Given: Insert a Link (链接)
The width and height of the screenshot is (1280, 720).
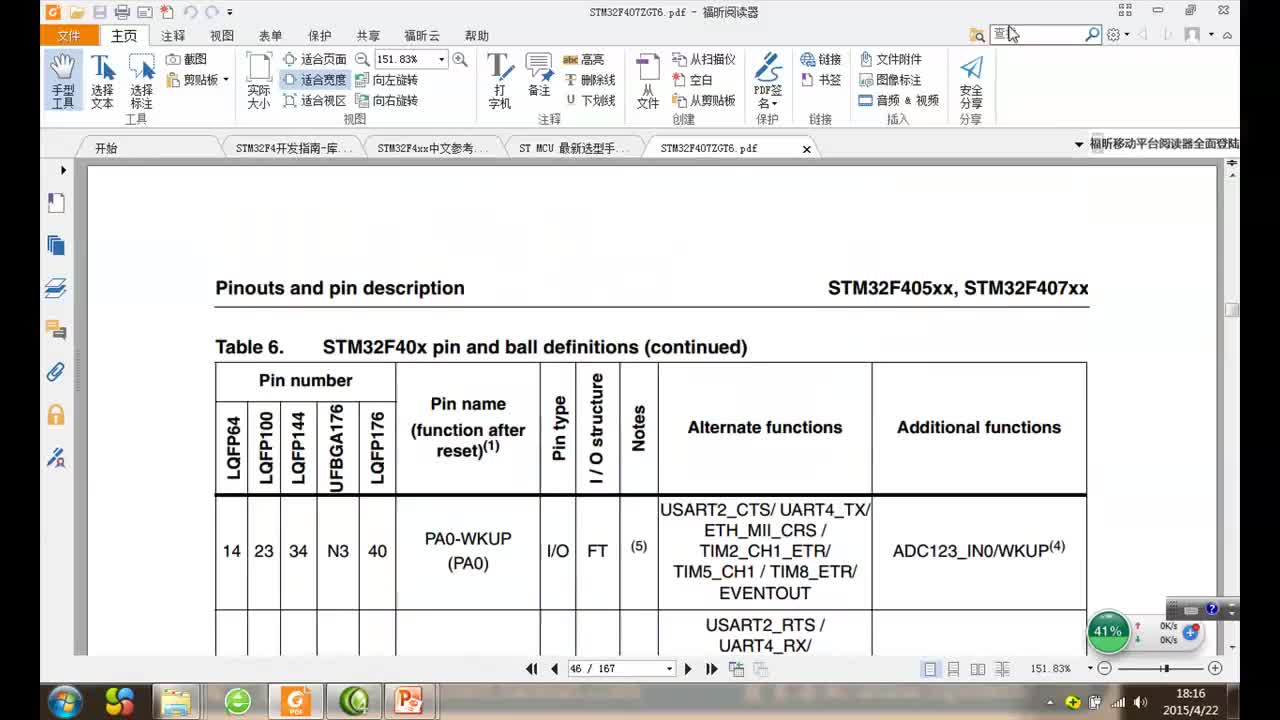Looking at the screenshot, I should pos(821,59).
